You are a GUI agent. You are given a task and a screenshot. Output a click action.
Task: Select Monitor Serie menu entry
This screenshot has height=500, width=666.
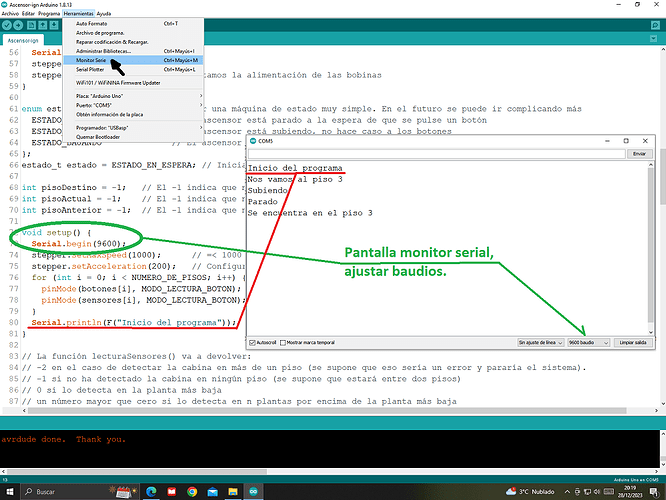133,60
